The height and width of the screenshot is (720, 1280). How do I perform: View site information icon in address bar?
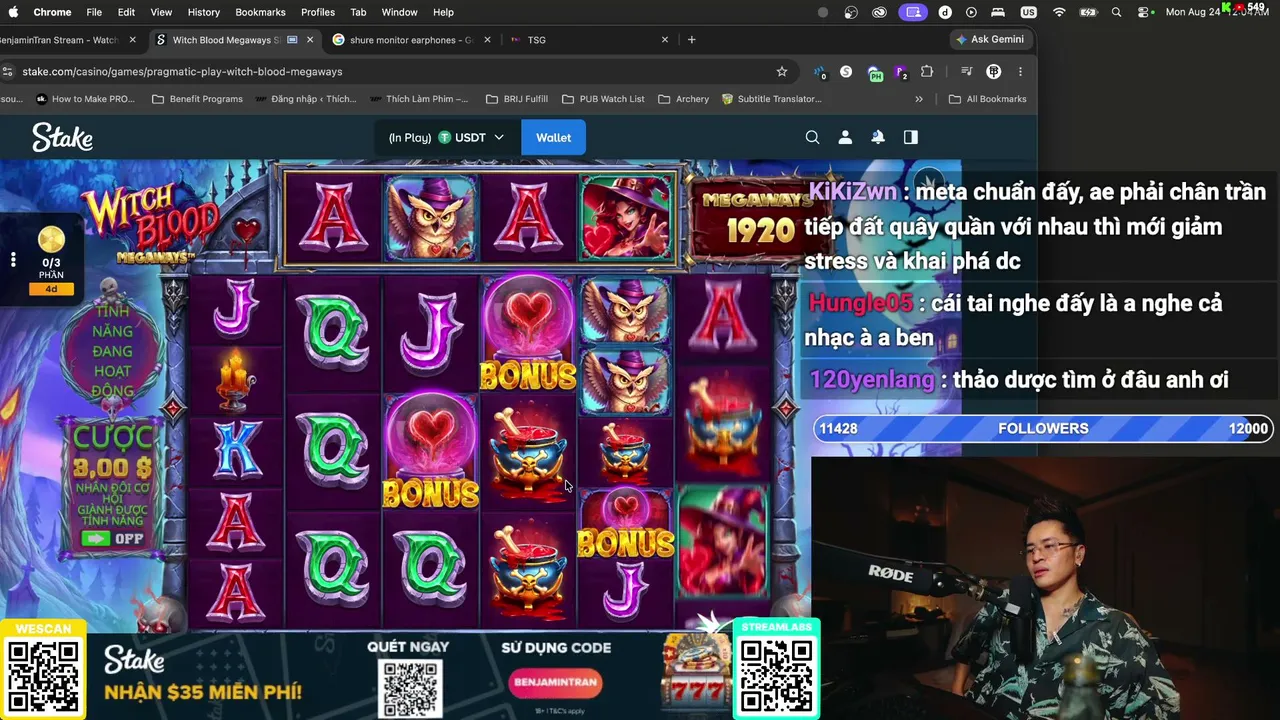click(x=8, y=71)
